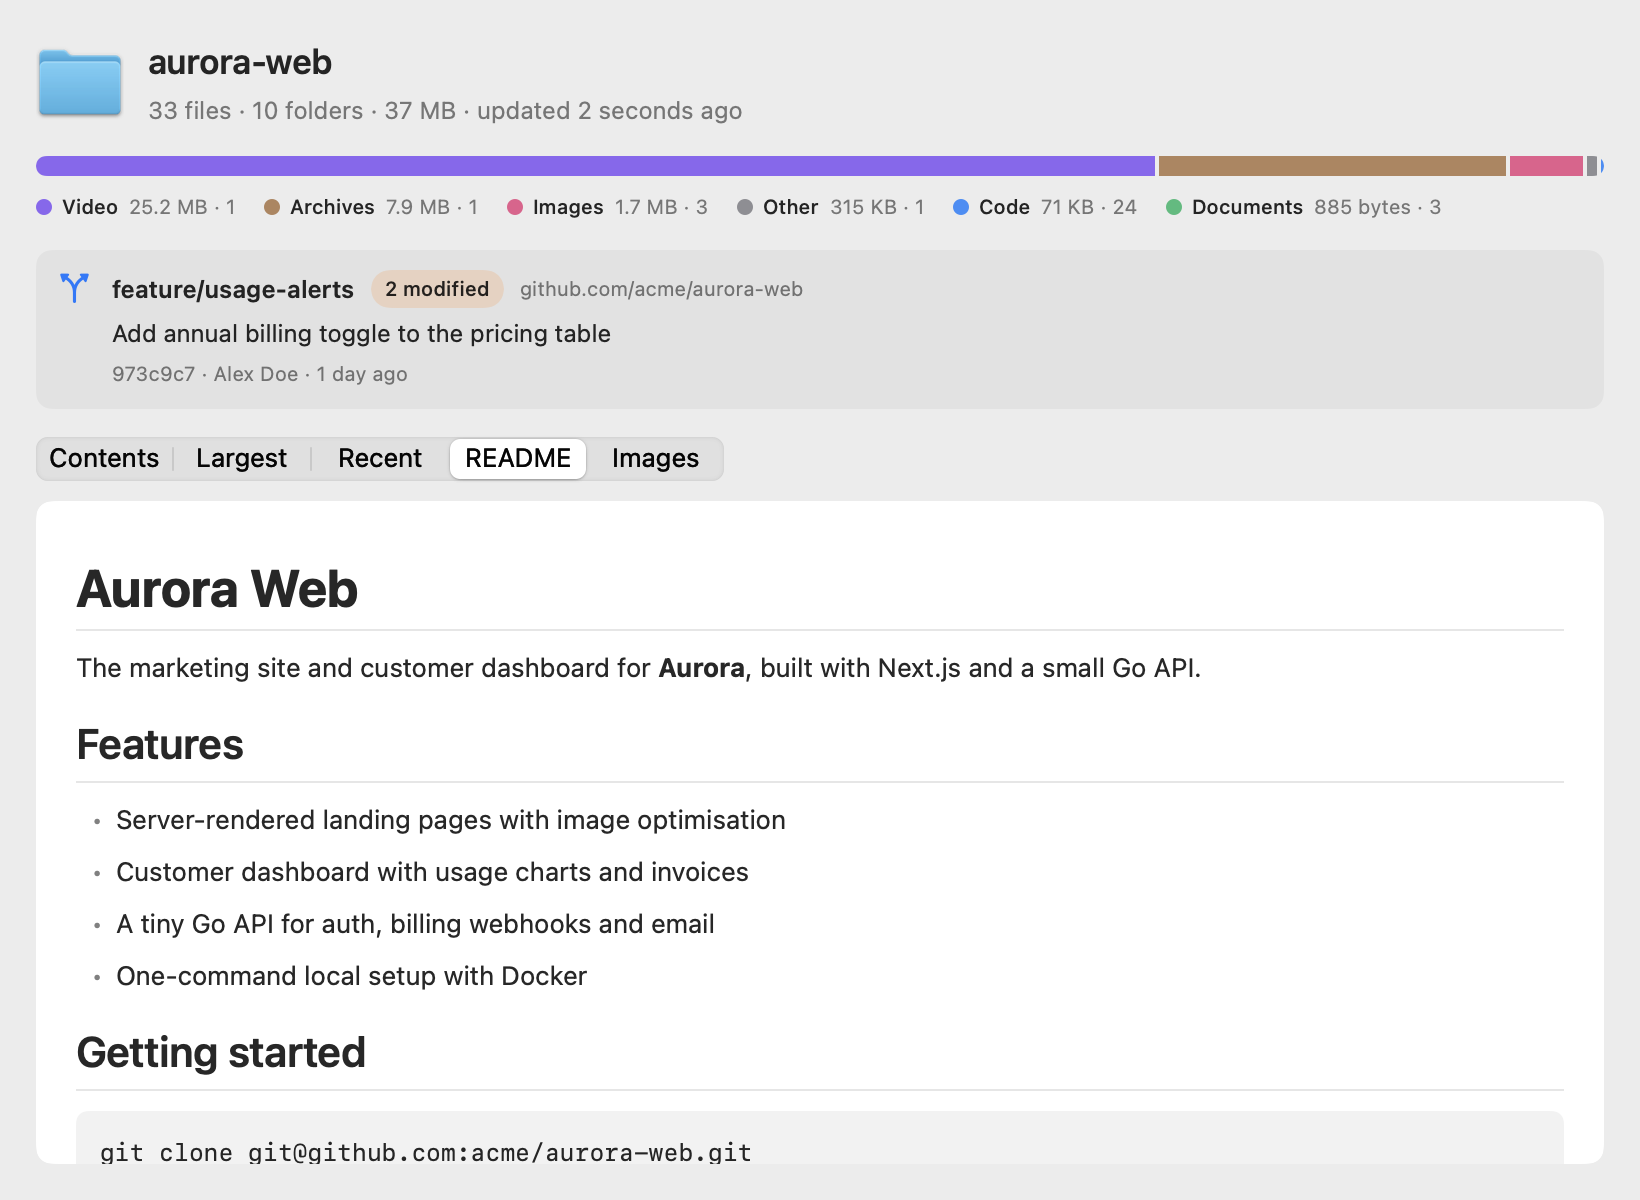Click the 2 modified badge
Image resolution: width=1640 pixels, height=1200 pixels.
tap(437, 289)
